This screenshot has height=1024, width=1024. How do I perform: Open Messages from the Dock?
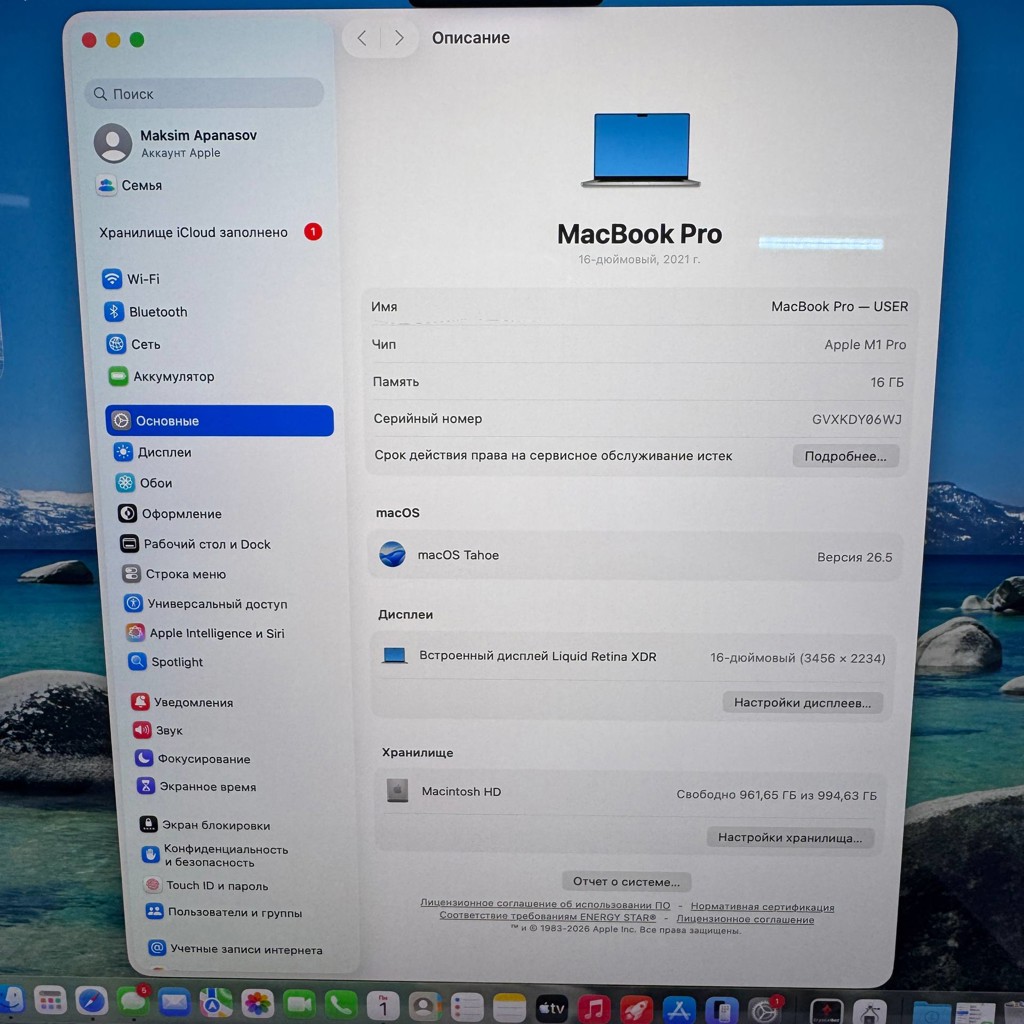point(133,1002)
